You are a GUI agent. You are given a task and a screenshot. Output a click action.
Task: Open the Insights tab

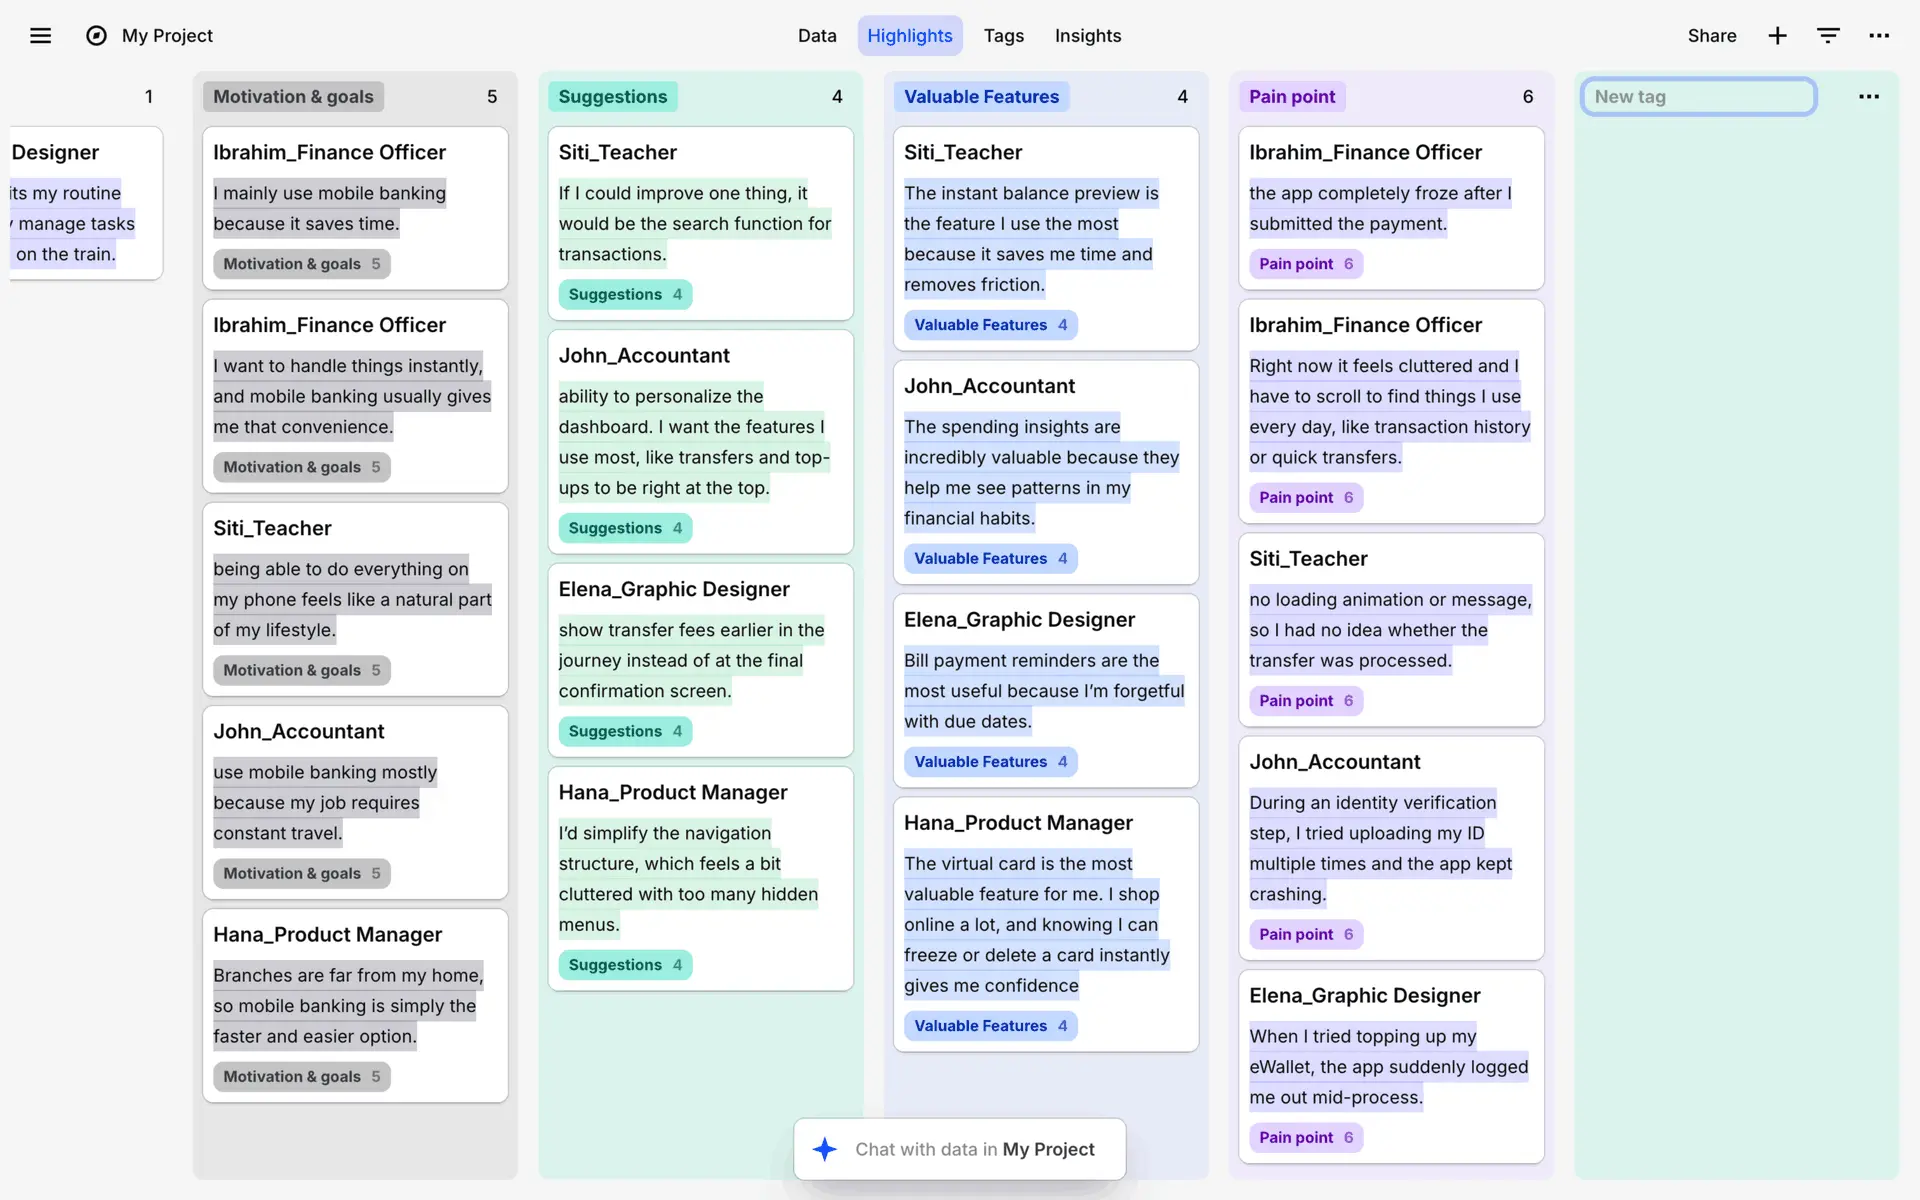click(1087, 36)
